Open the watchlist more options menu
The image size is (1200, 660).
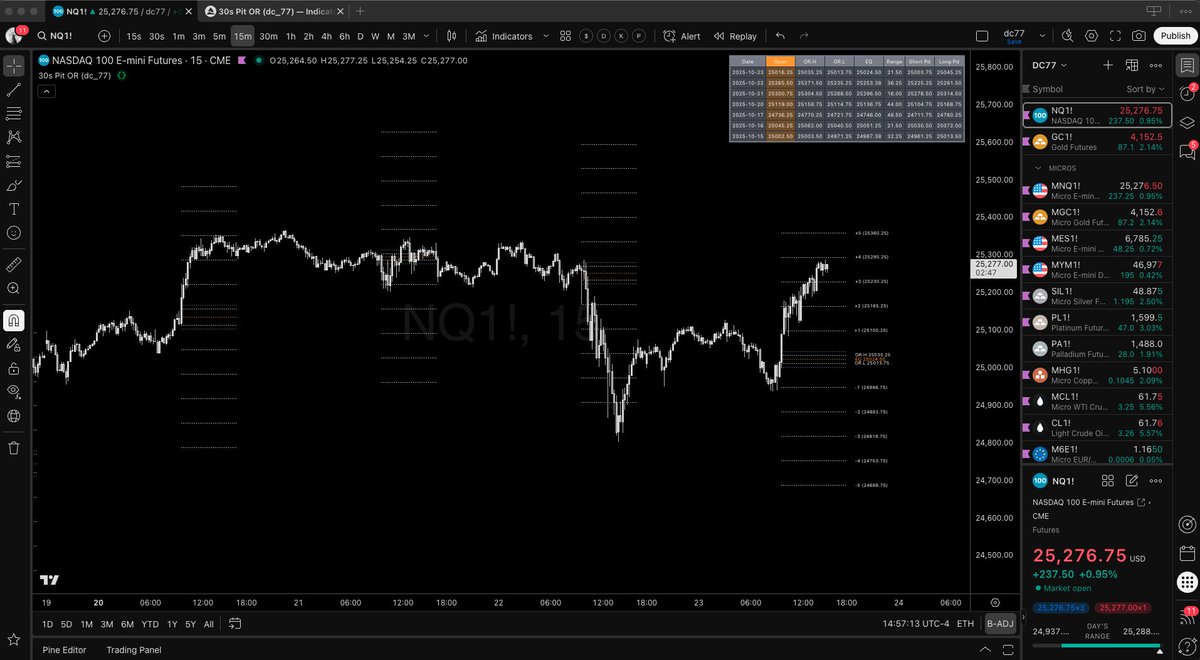(x=1156, y=65)
